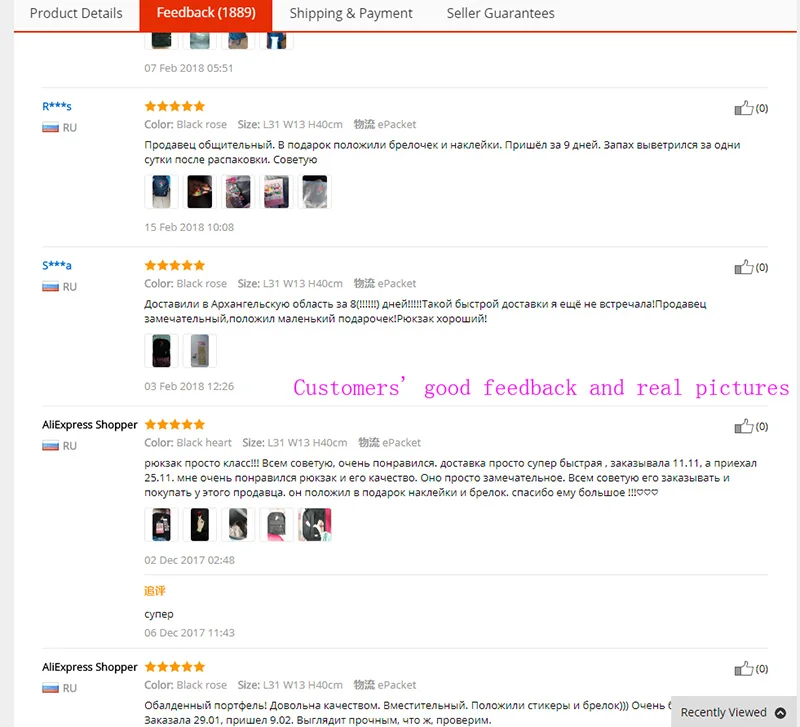View last photo in R***s review
Viewport: 800px width, 727px height.
(x=315, y=192)
